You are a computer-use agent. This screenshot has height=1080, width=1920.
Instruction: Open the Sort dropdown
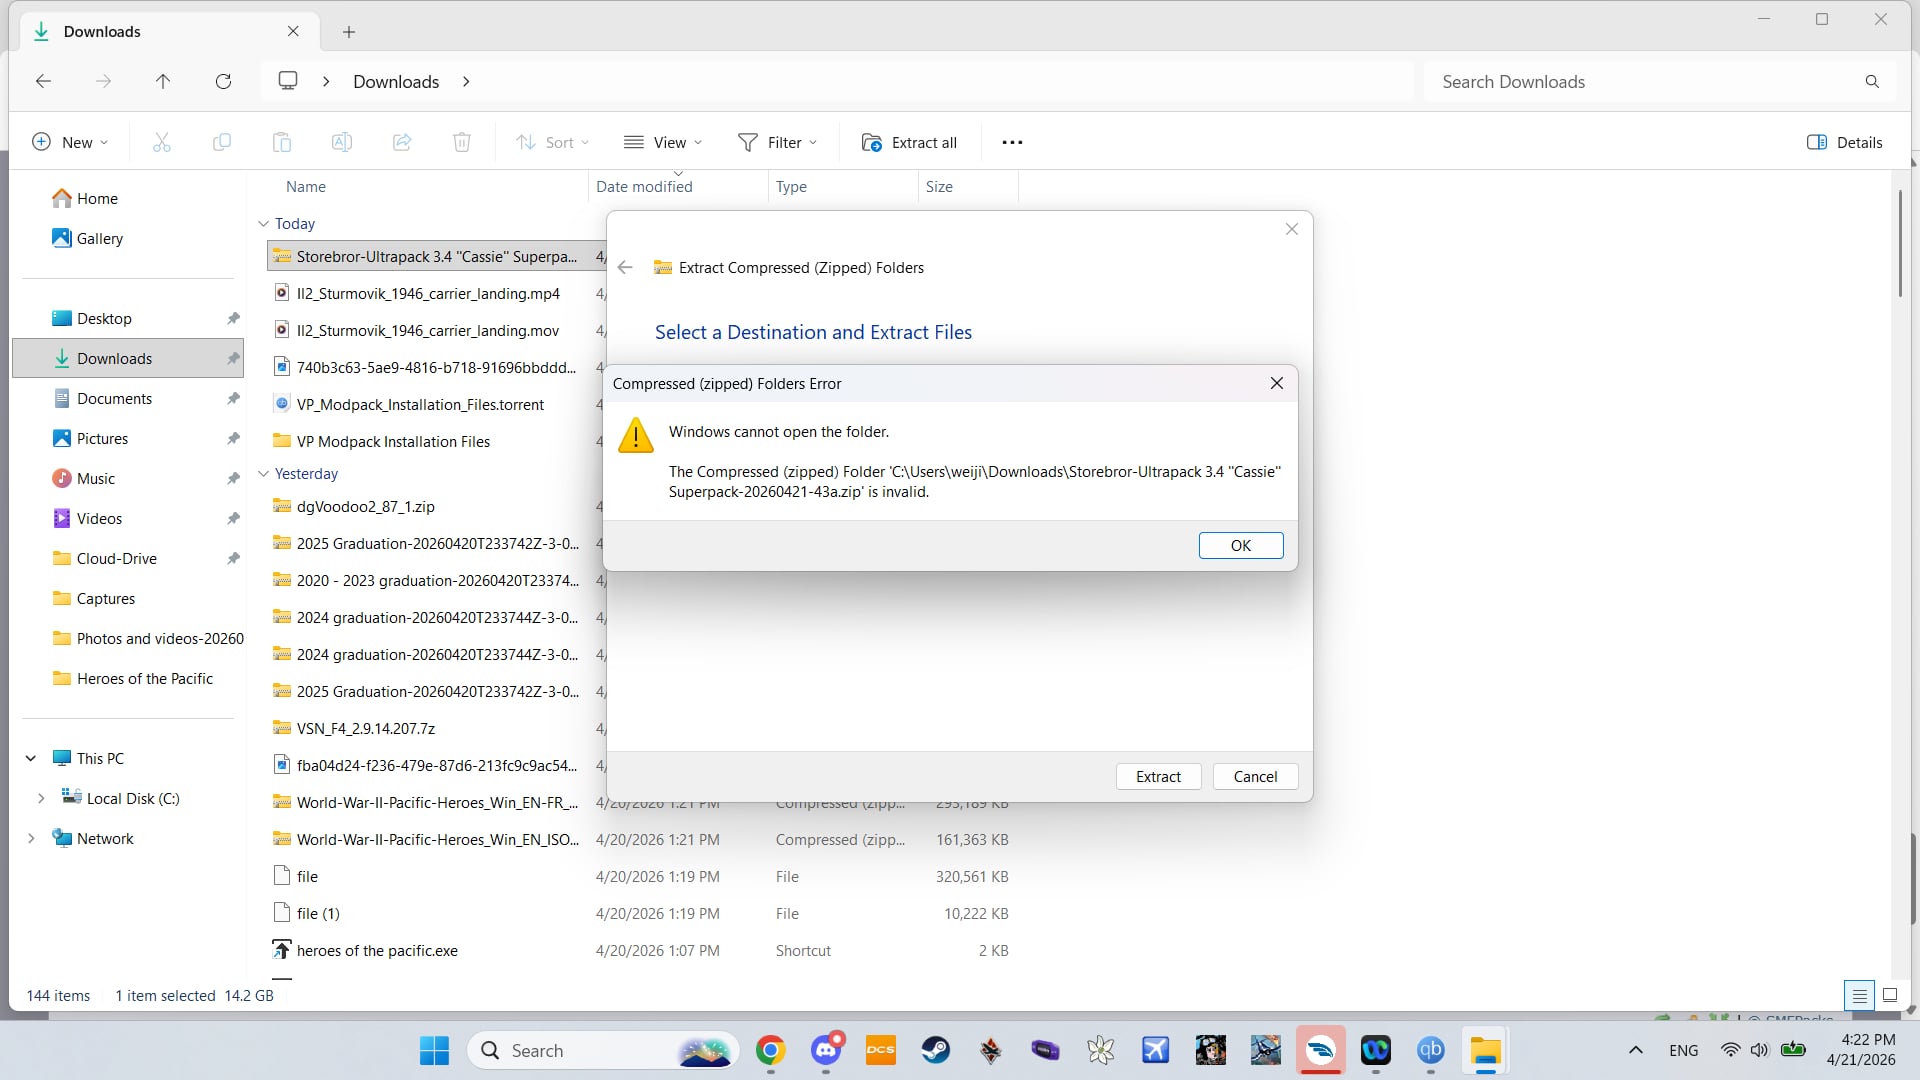[x=552, y=142]
